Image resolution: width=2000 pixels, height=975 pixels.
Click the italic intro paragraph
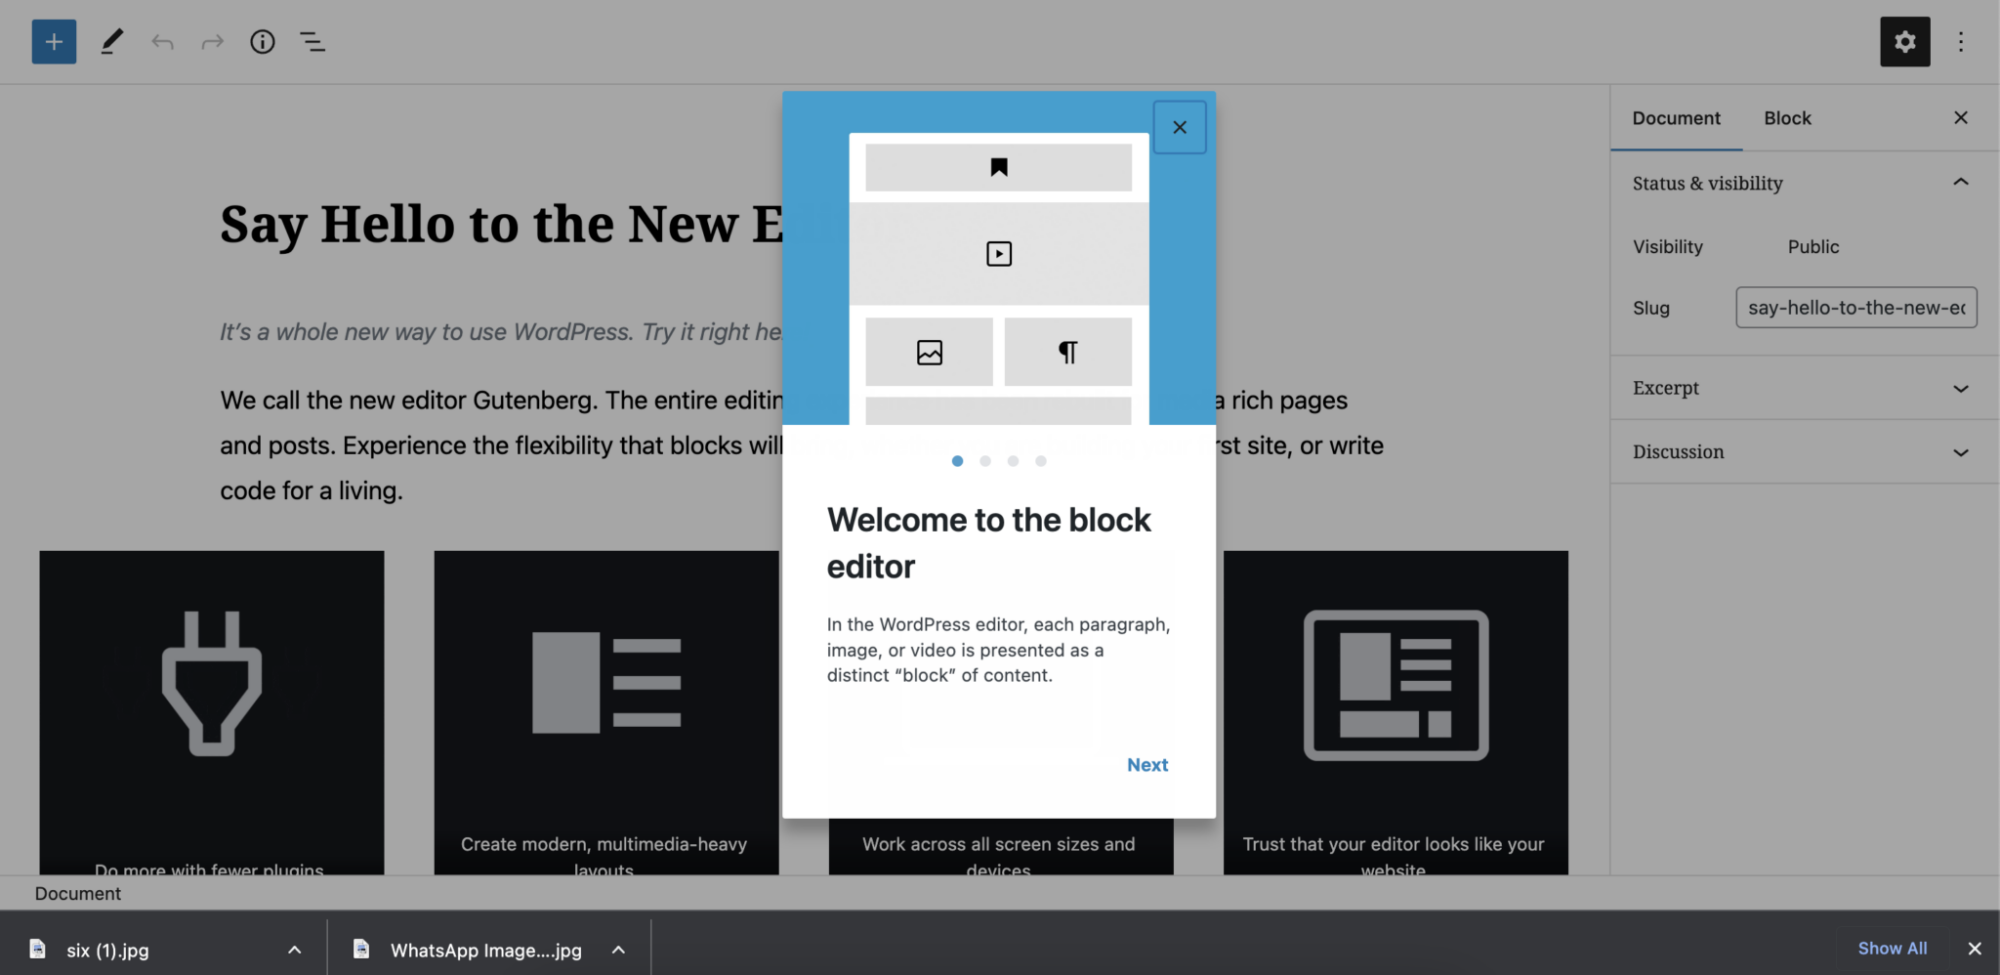501,332
